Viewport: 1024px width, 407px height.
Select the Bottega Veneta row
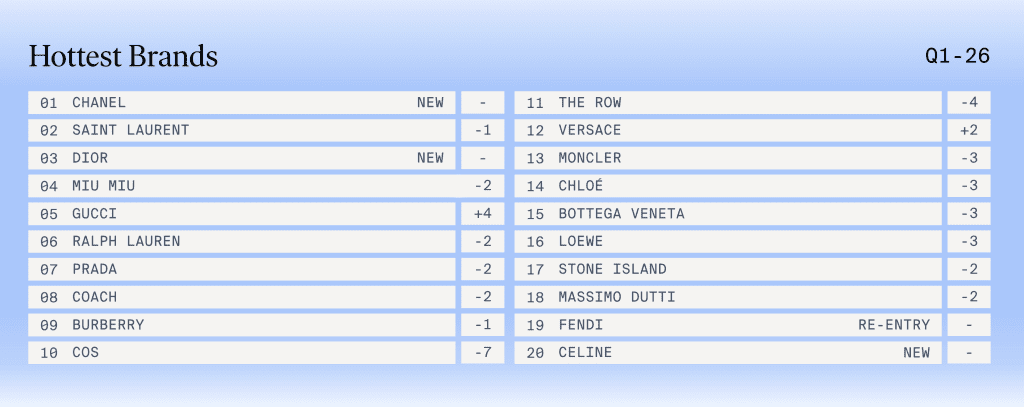[728, 213]
